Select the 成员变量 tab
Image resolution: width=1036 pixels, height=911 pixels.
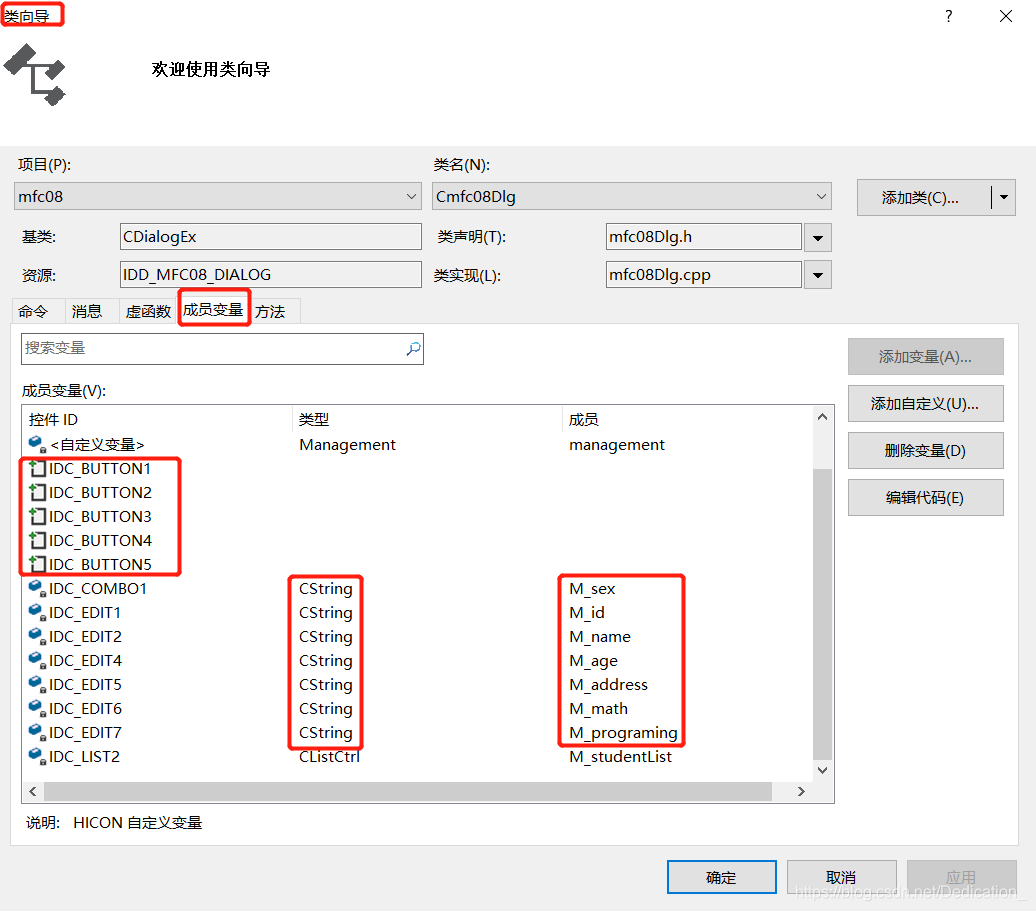click(213, 309)
